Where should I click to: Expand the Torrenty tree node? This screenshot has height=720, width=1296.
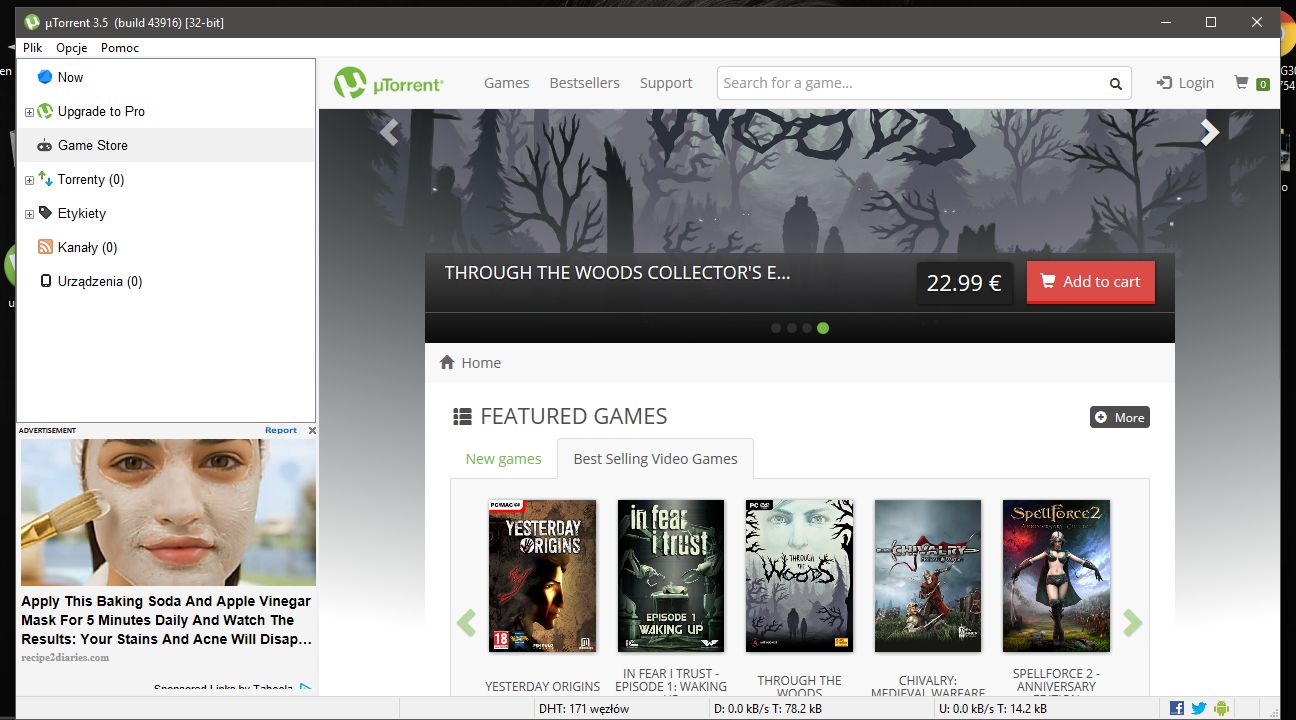point(29,180)
